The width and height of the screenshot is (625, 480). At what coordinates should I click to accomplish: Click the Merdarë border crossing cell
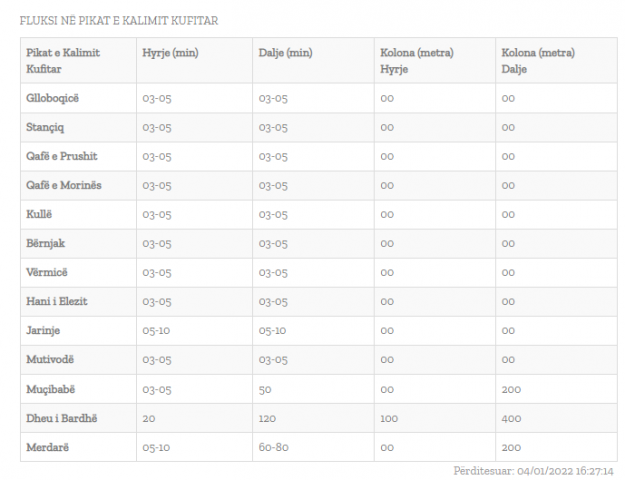click(48, 446)
